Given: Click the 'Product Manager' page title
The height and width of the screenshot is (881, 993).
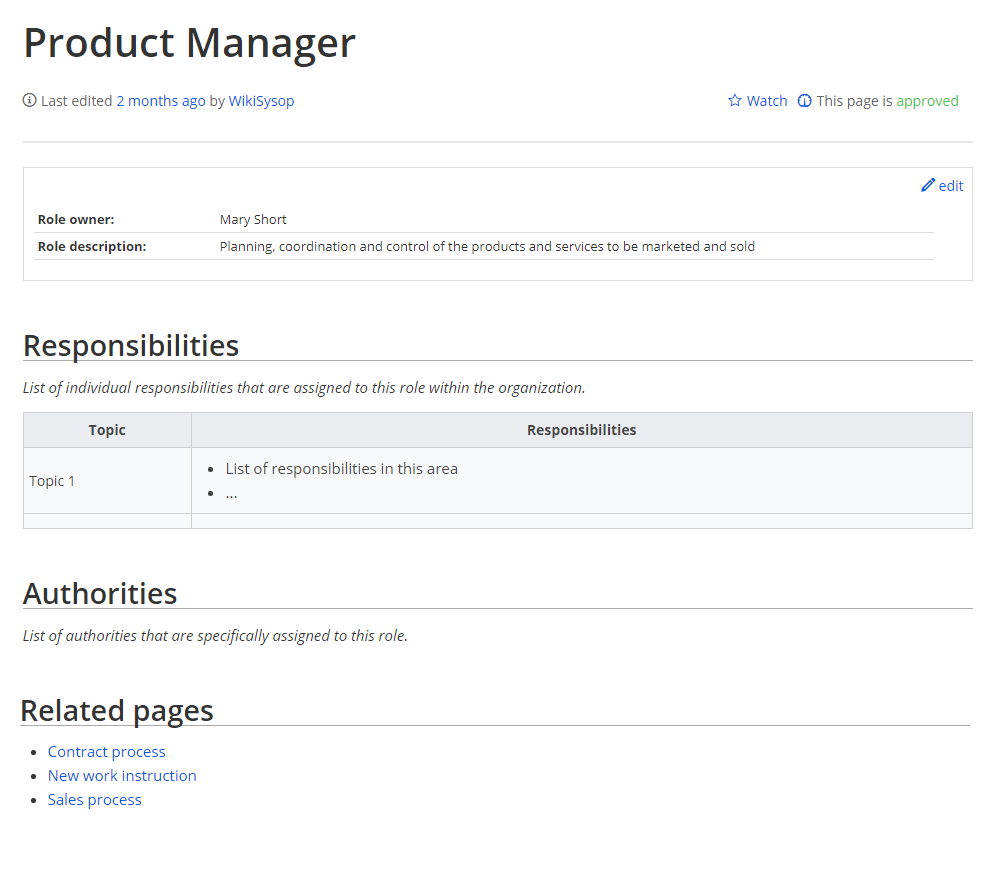Looking at the screenshot, I should (x=189, y=43).
